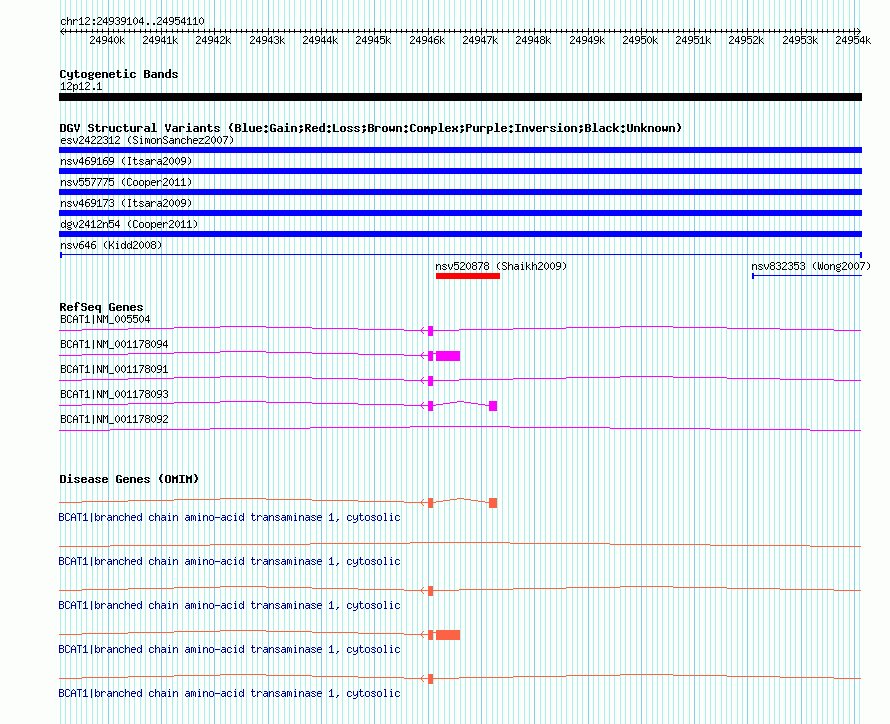Viewport: 890px width, 724px height.
Task: Click the 24940k ruler tick label
Action: coord(107,40)
